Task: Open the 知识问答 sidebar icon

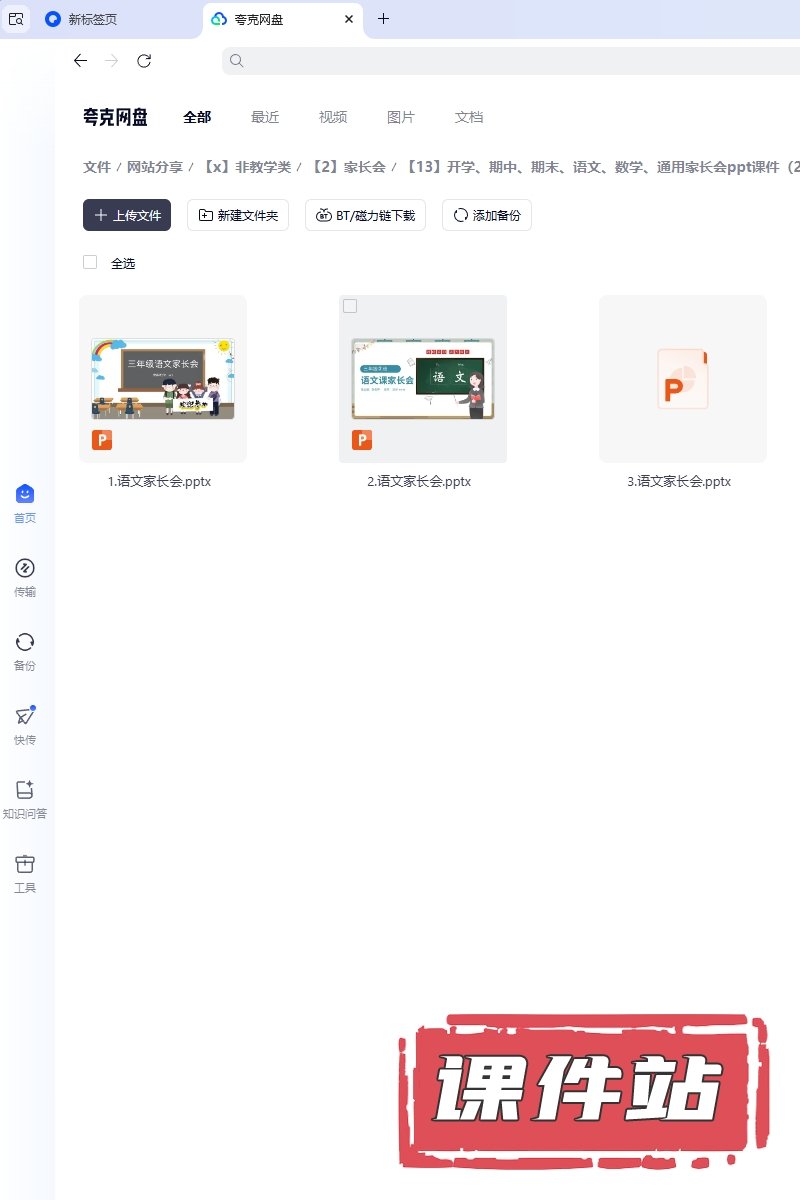Action: coord(25,791)
